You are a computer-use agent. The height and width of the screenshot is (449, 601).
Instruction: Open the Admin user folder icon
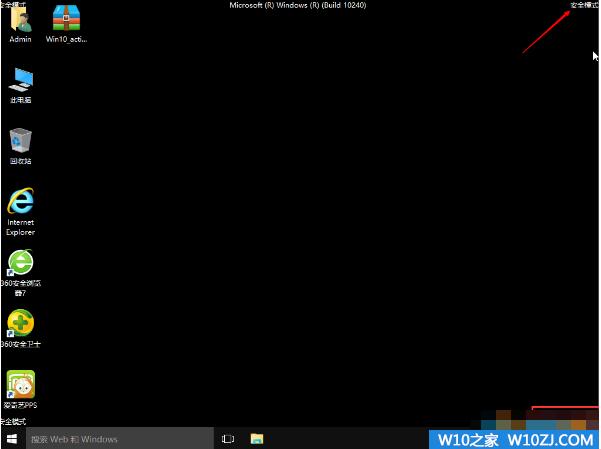pos(20,20)
